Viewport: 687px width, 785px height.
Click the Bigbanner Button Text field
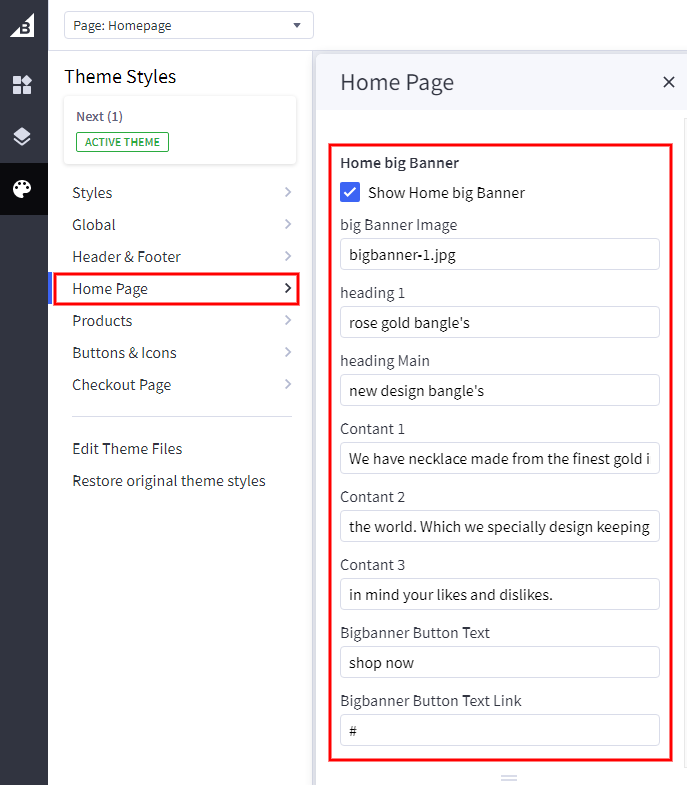click(x=499, y=662)
